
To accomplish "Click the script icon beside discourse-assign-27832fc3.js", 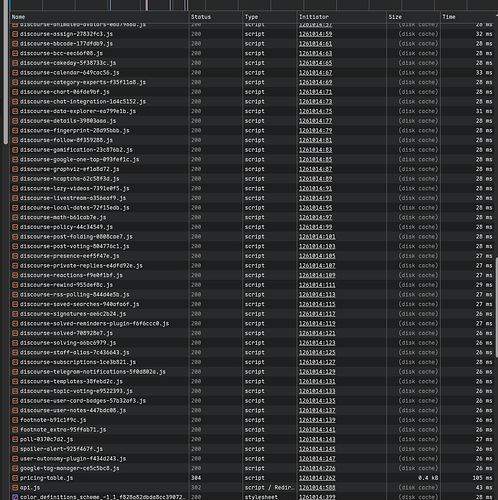I will pos(15,34).
